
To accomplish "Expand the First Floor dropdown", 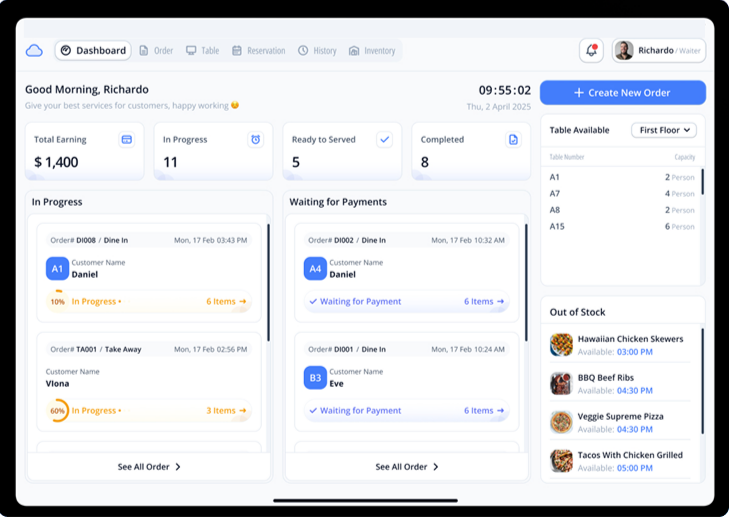I will point(664,130).
